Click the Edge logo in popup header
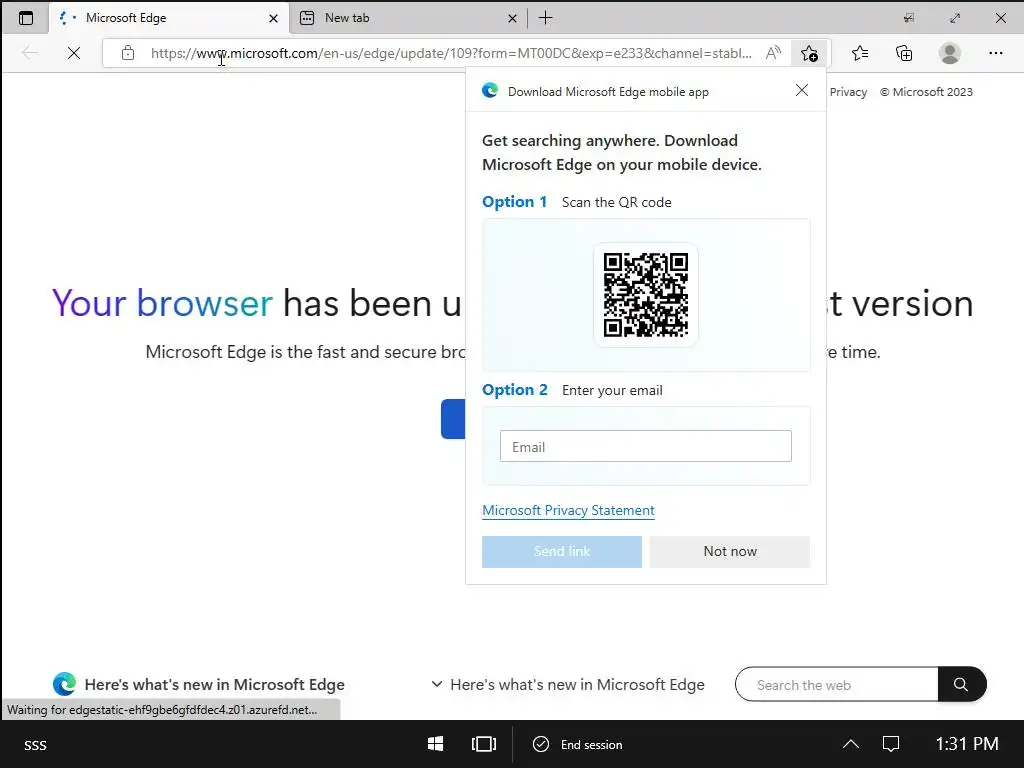Image resolution: width=1024 pixels, height=768 pixels. click(490, 91)
